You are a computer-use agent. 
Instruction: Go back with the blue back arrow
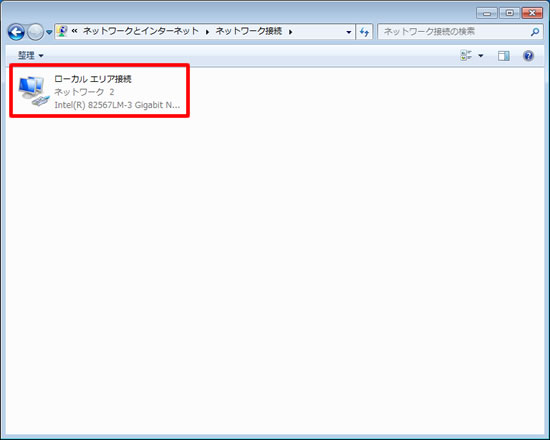(16, 32)
